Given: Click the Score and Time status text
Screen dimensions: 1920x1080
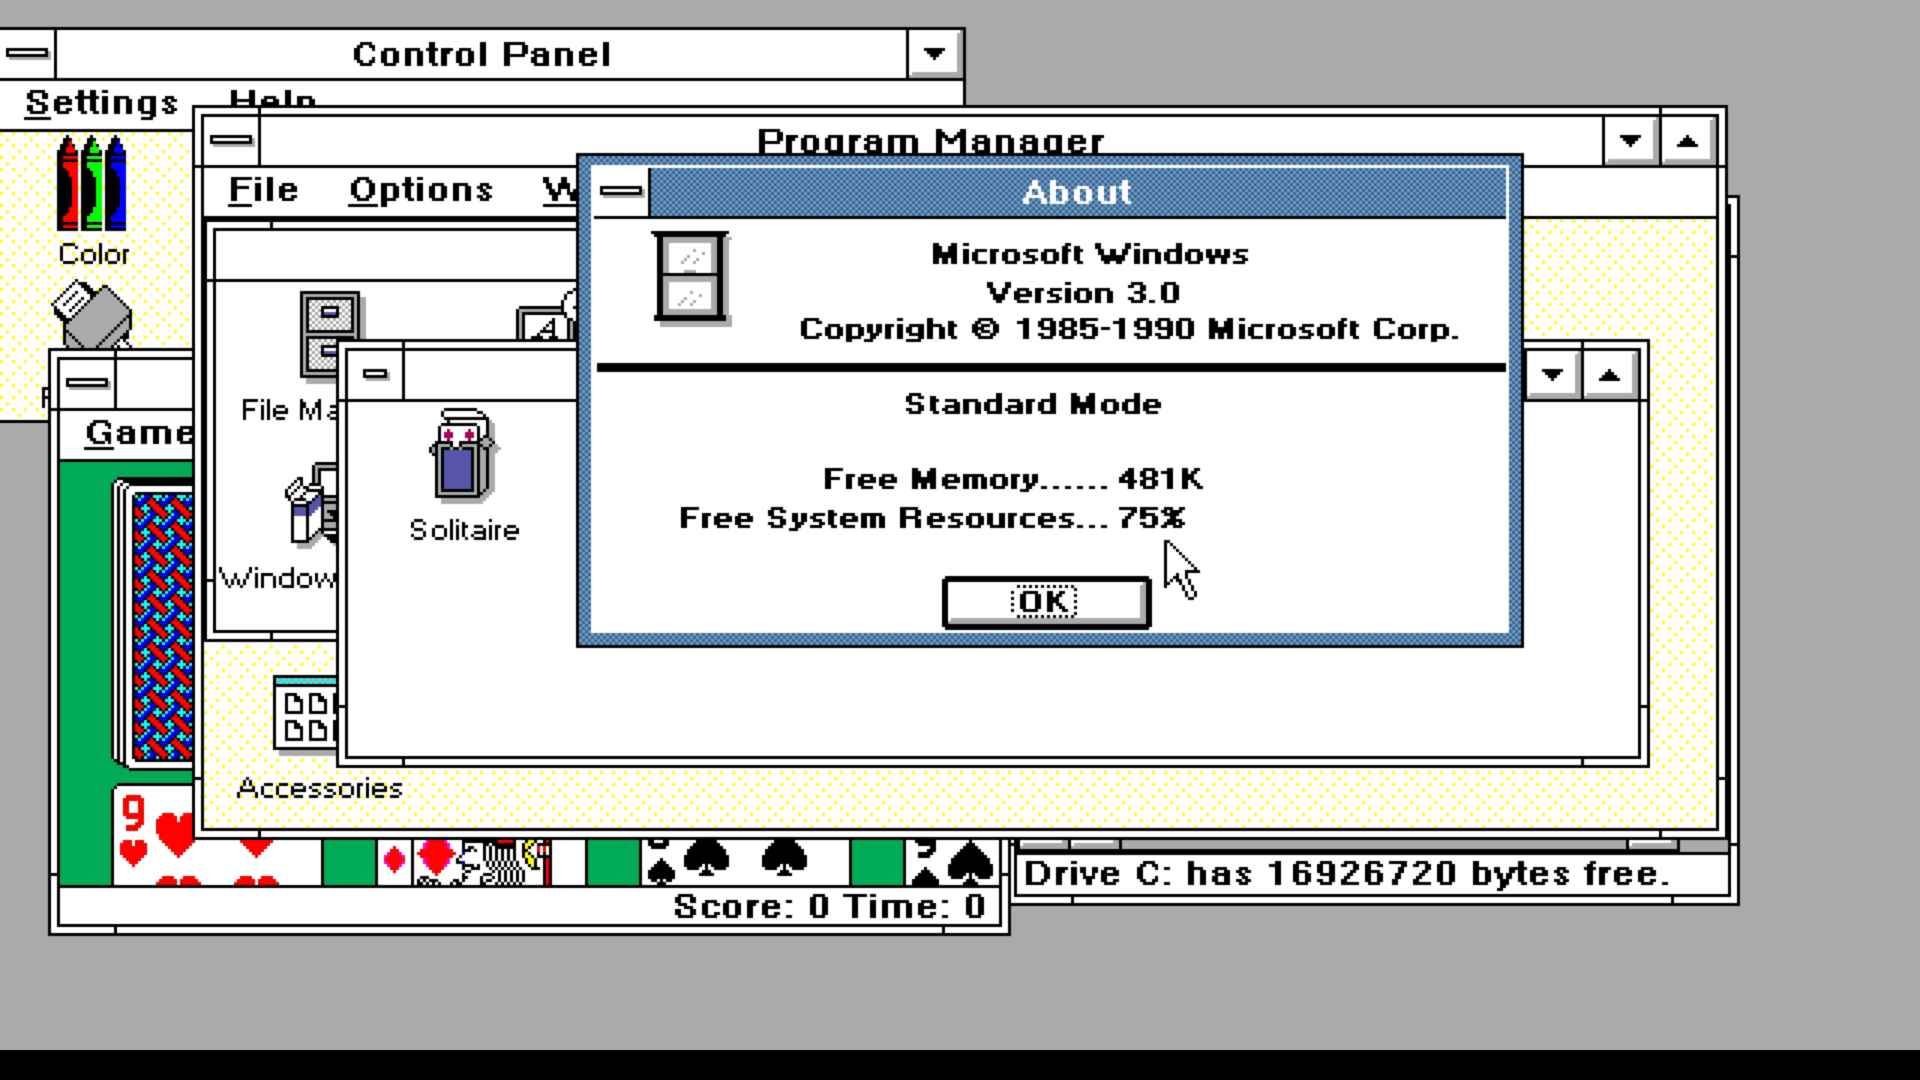Looking at the screenshot, I should 829,907.
